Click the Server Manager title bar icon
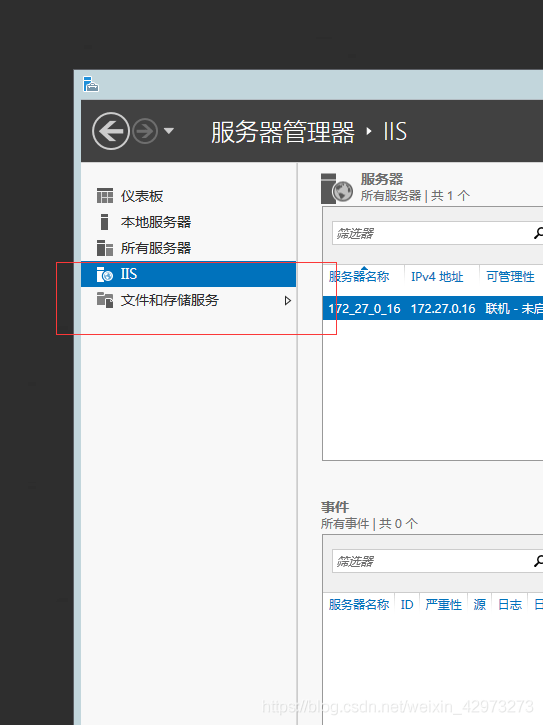This screenshot has height=725, width=543. [91, 84]
